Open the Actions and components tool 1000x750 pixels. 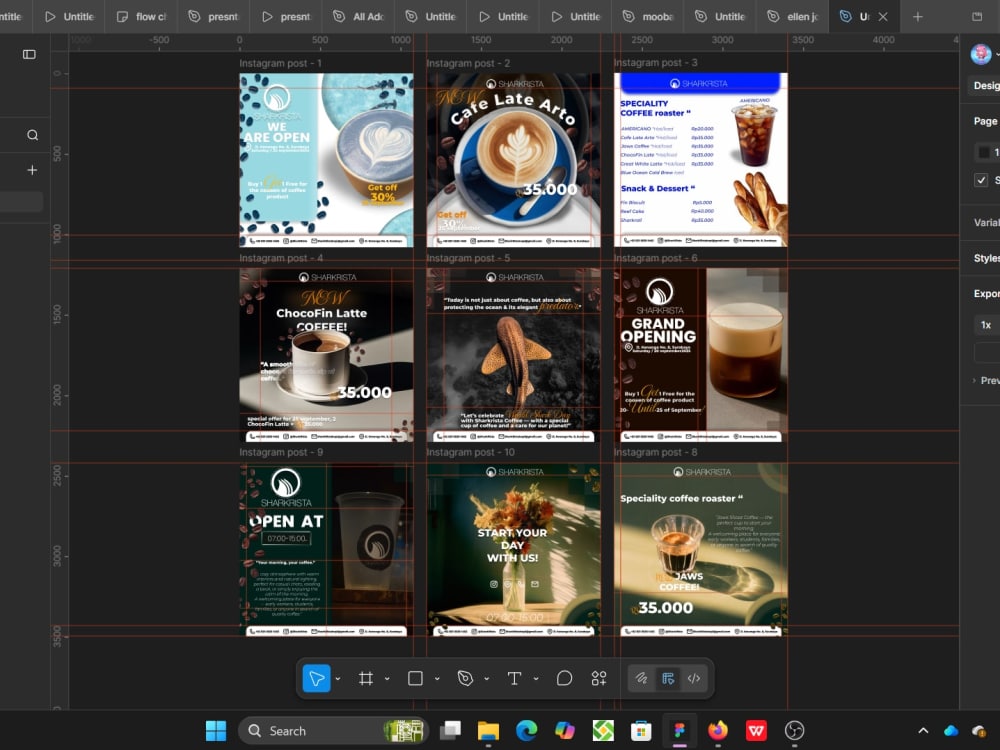click(599, 679)
